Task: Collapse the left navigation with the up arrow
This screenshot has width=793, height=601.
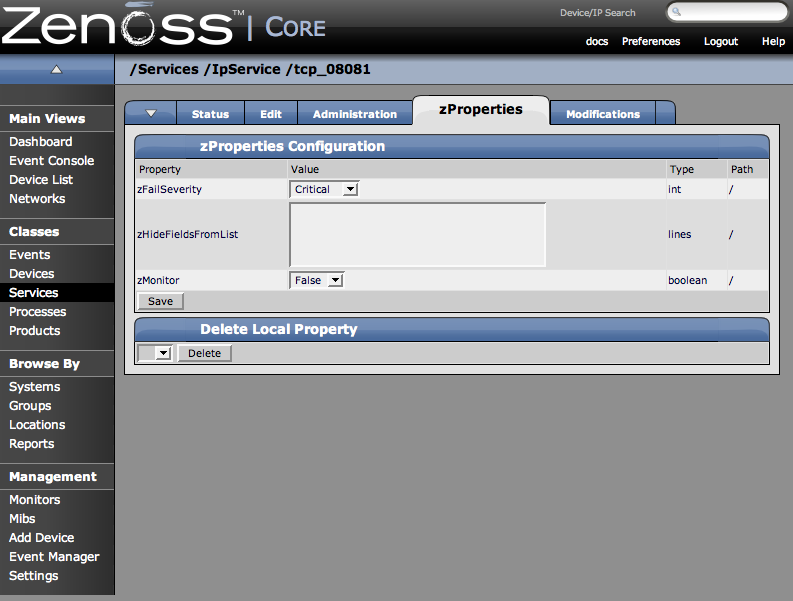Action: click(x=57, y=69)
